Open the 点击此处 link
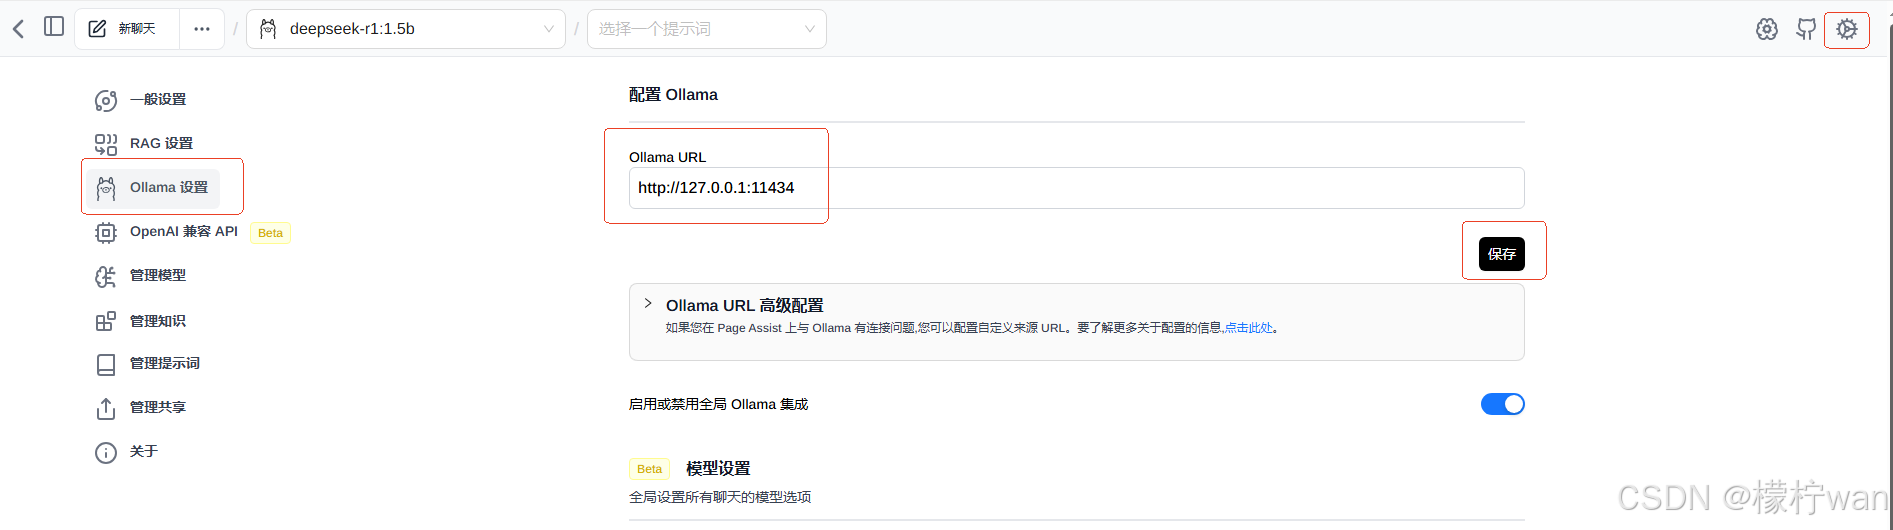The image size is (1893, 530). click(1249, 328)
